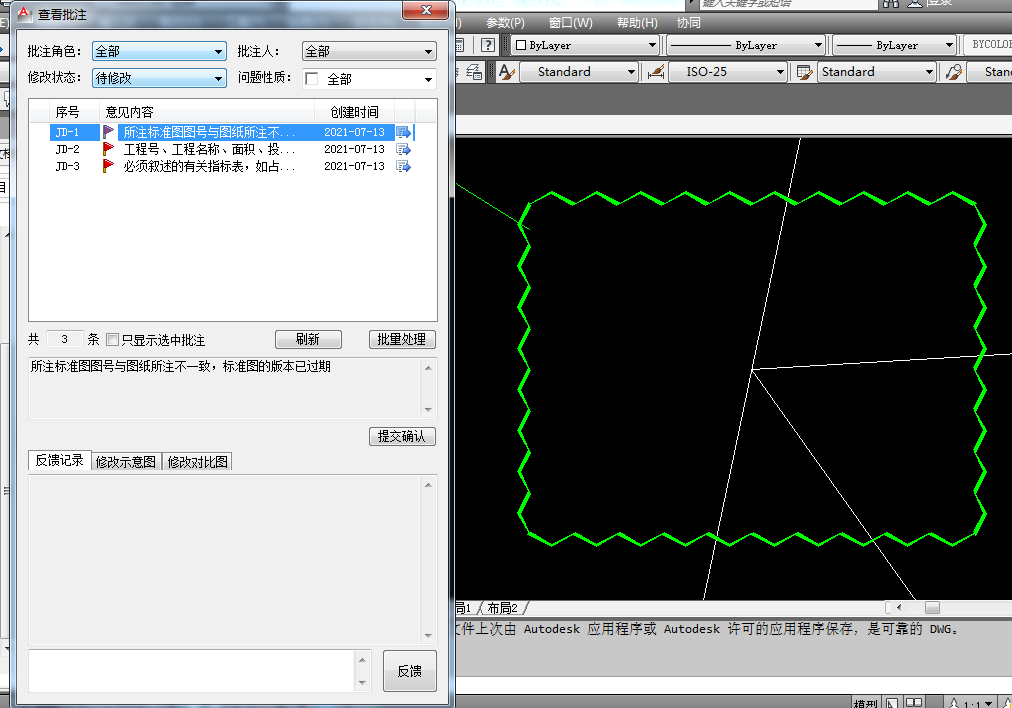Toggle the 问题性质 全部 checkbox
Image resolution: width=1012 pixels, height=708 pixels.
312,79
